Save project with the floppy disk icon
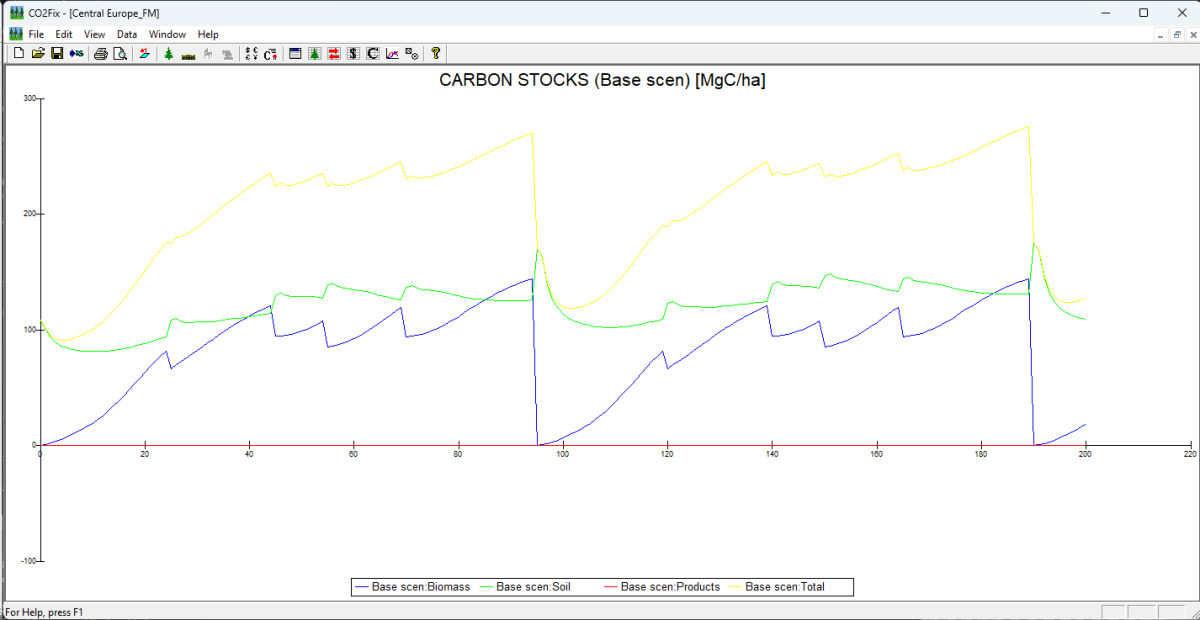1200x620 pixels. click(57, 53)
